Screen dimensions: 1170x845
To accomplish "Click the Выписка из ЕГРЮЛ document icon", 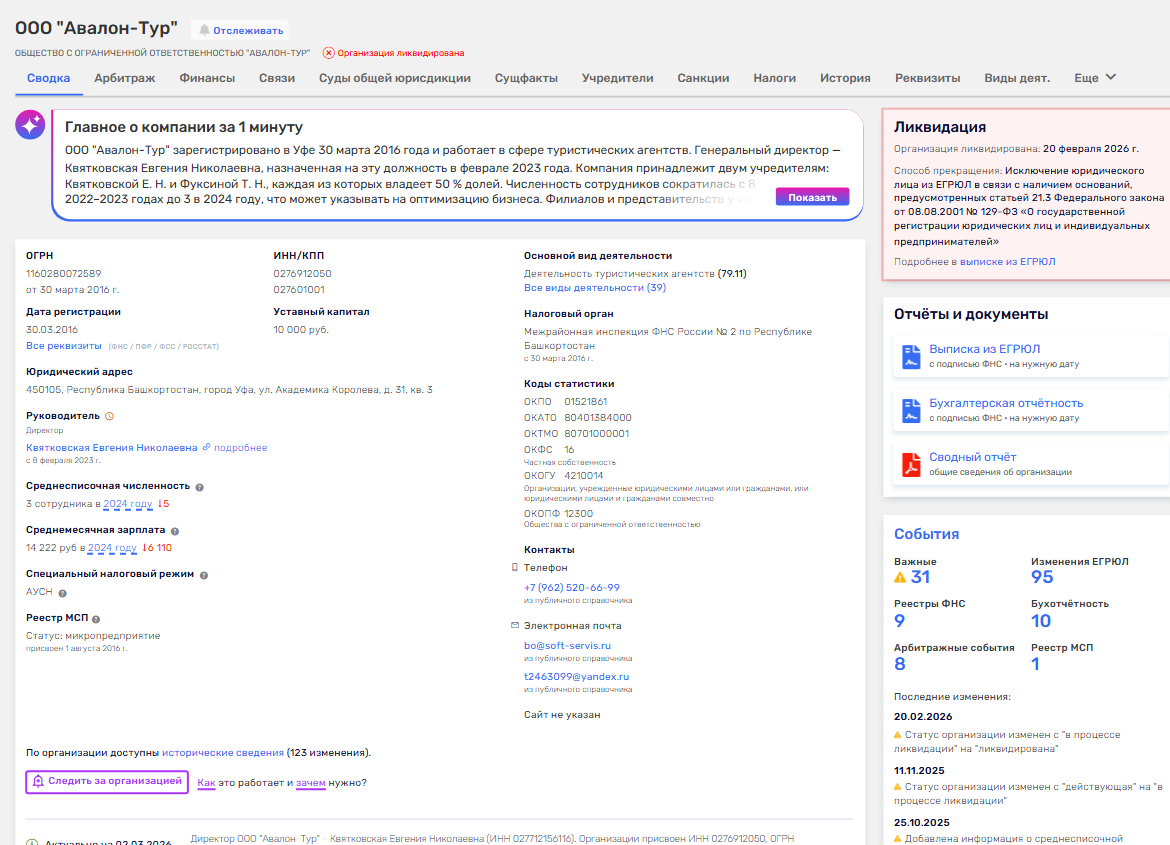I will (x=911, y=356).
